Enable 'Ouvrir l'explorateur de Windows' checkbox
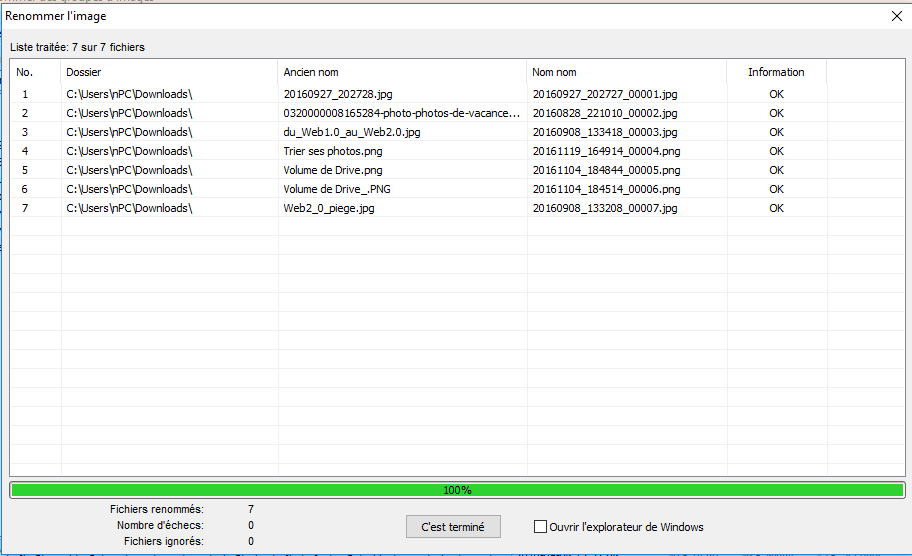This screenshot has width=912, height=556. pos(540,527)
